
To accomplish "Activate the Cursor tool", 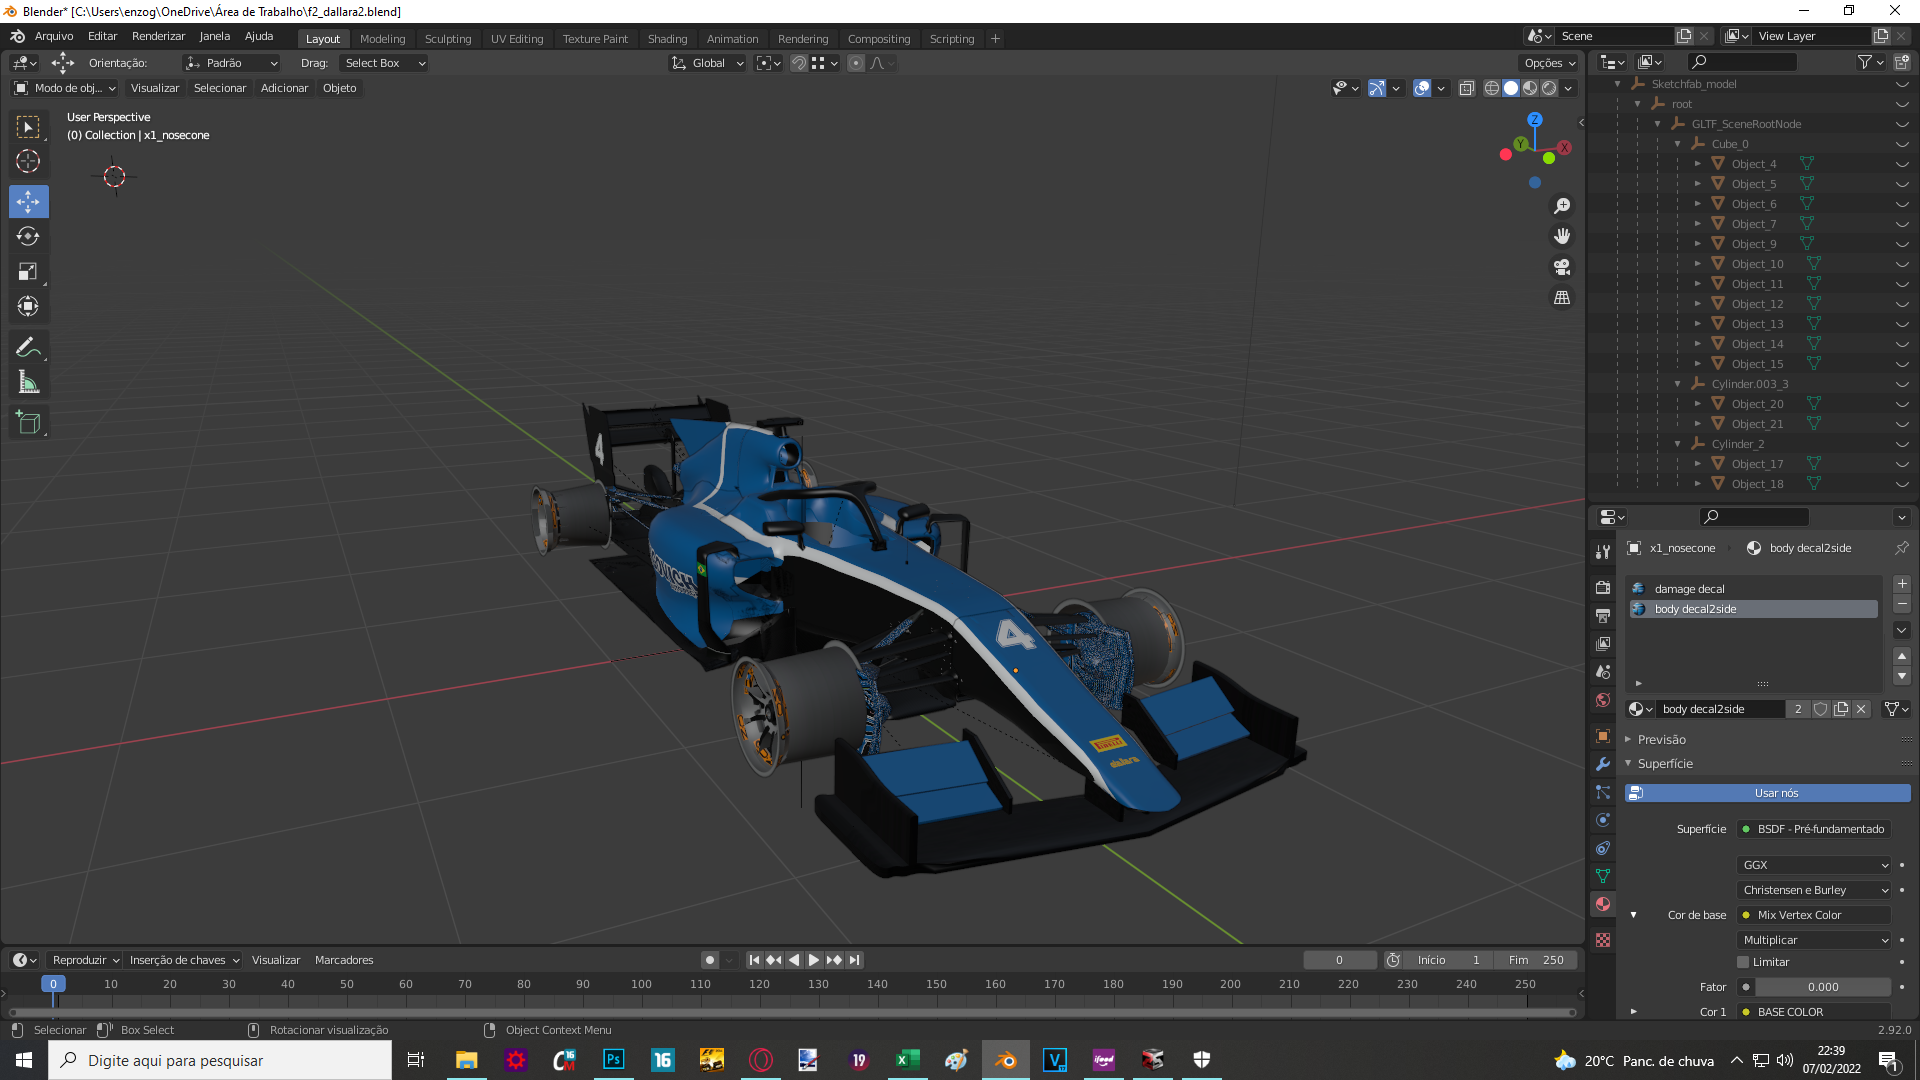I will [x=28, y=161].
